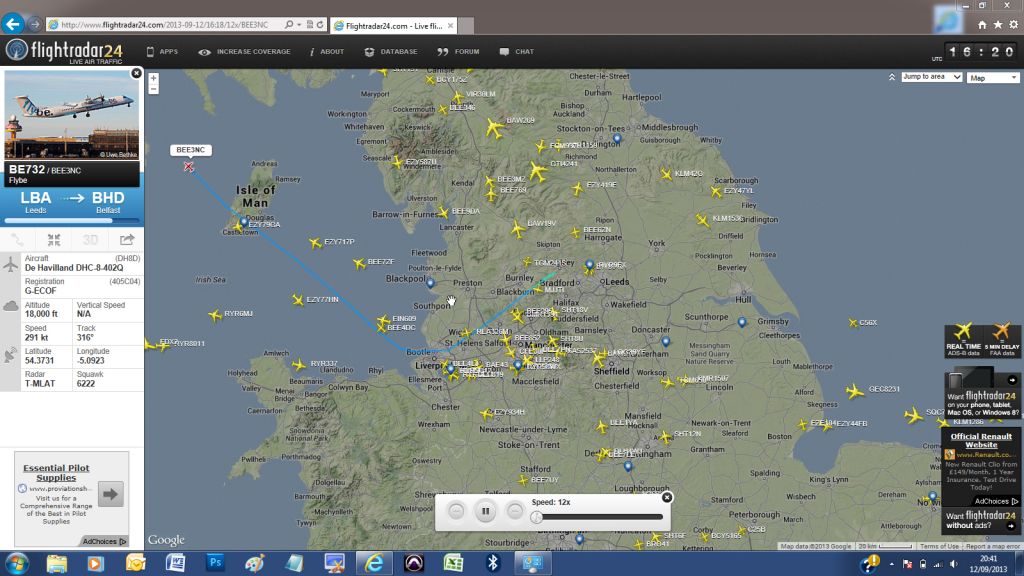
Task: Click the Flybe aircraft photo
Action: click(x=72, y=115)
